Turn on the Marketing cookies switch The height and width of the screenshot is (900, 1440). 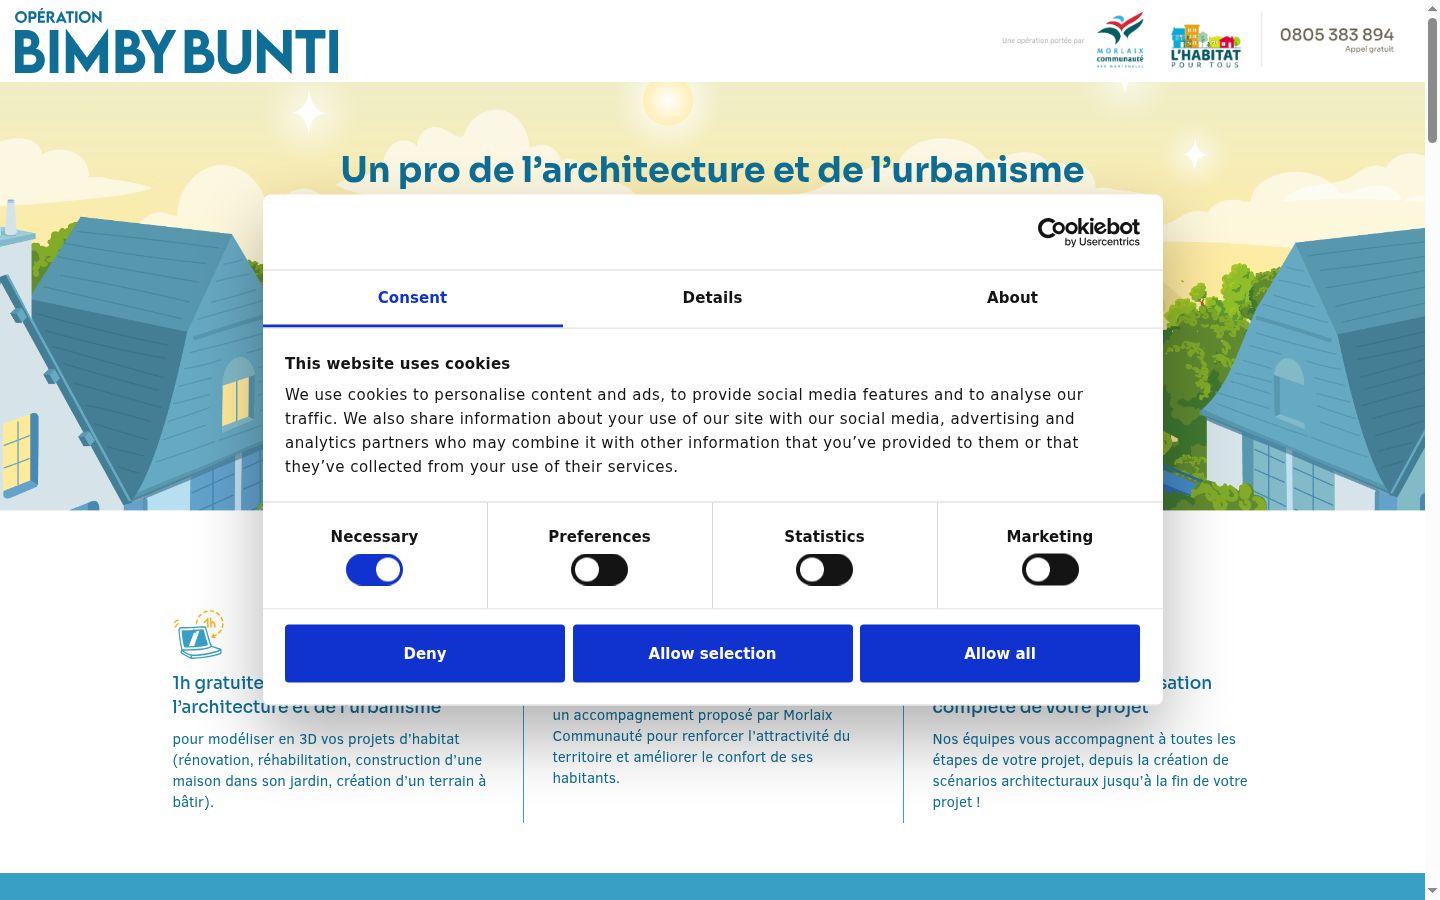(x=1050, y=570)
